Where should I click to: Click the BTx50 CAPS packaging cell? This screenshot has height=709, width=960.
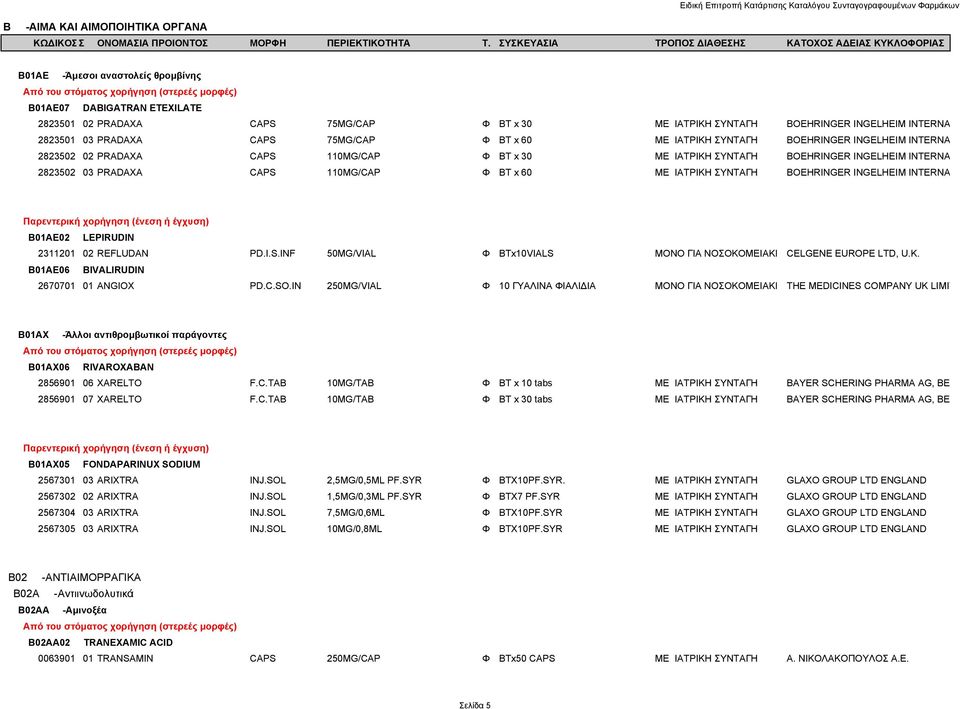click(x=527, y=658)
